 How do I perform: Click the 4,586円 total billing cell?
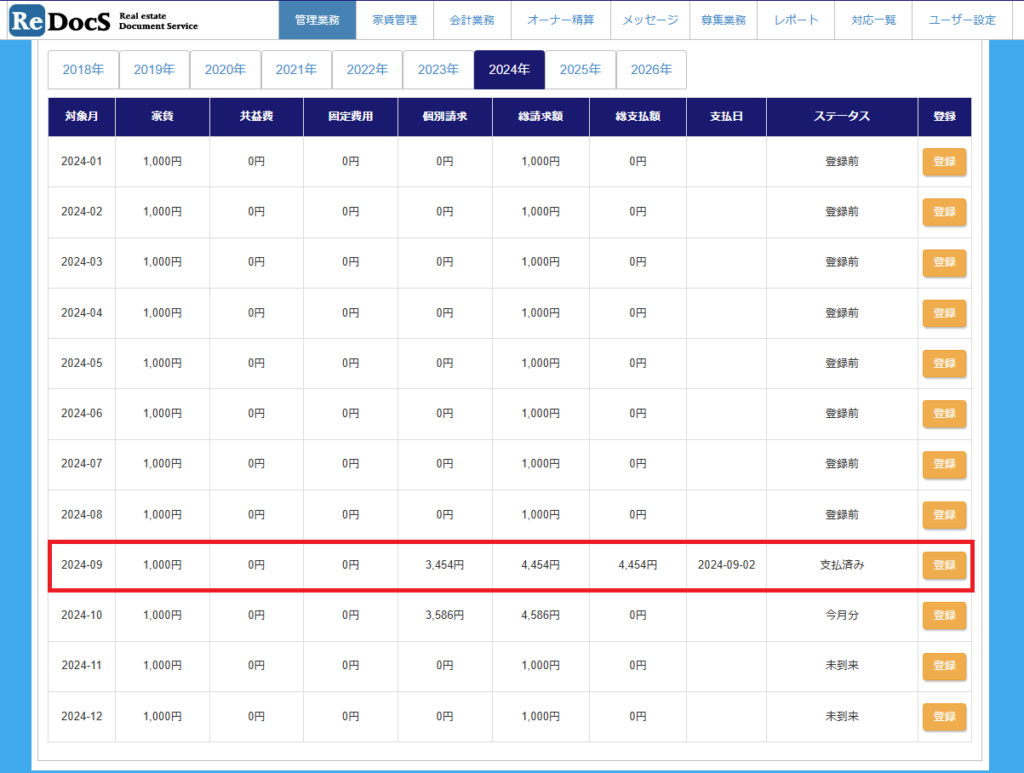[x=541, y=615]
